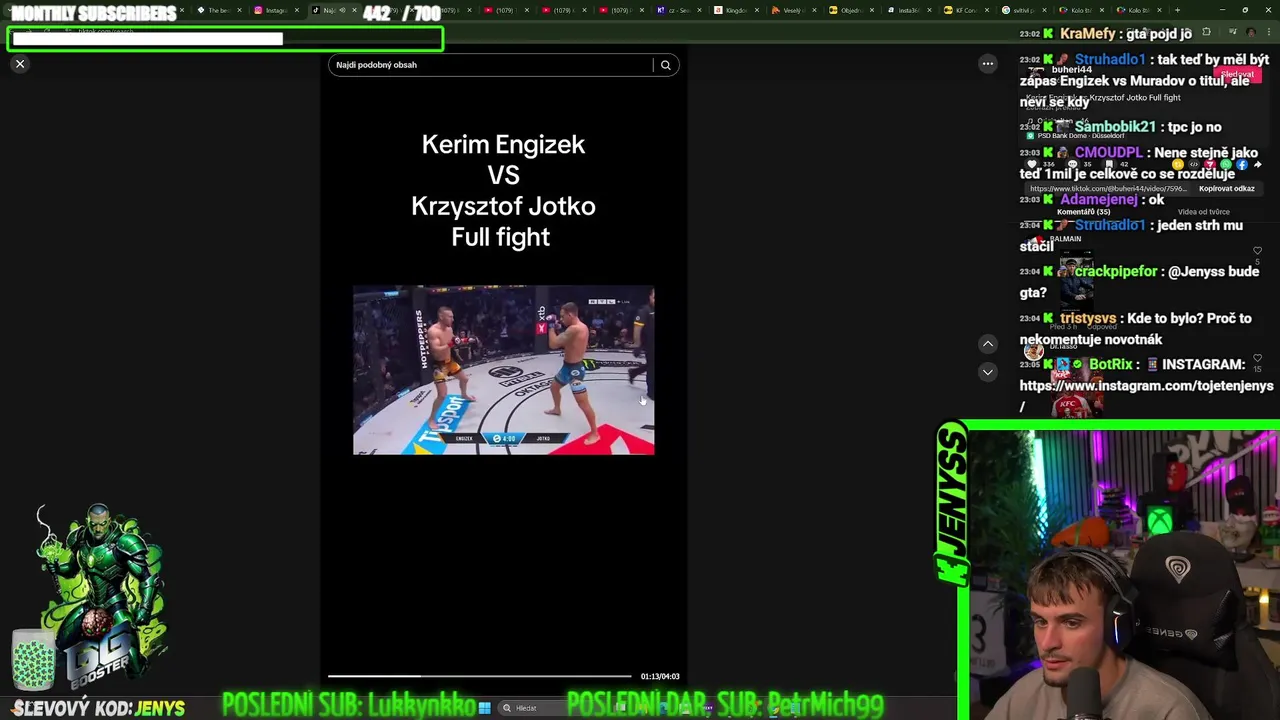Save video with the bookmark icon
The image size is (1280, 720).
coord(1109,164)
